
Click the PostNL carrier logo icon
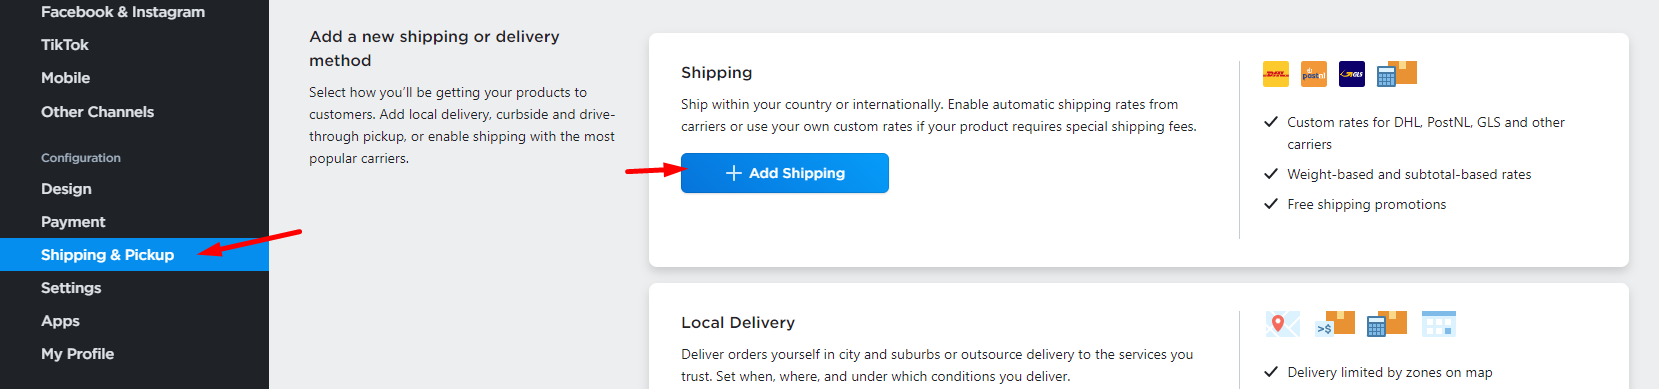(1313, 74)
